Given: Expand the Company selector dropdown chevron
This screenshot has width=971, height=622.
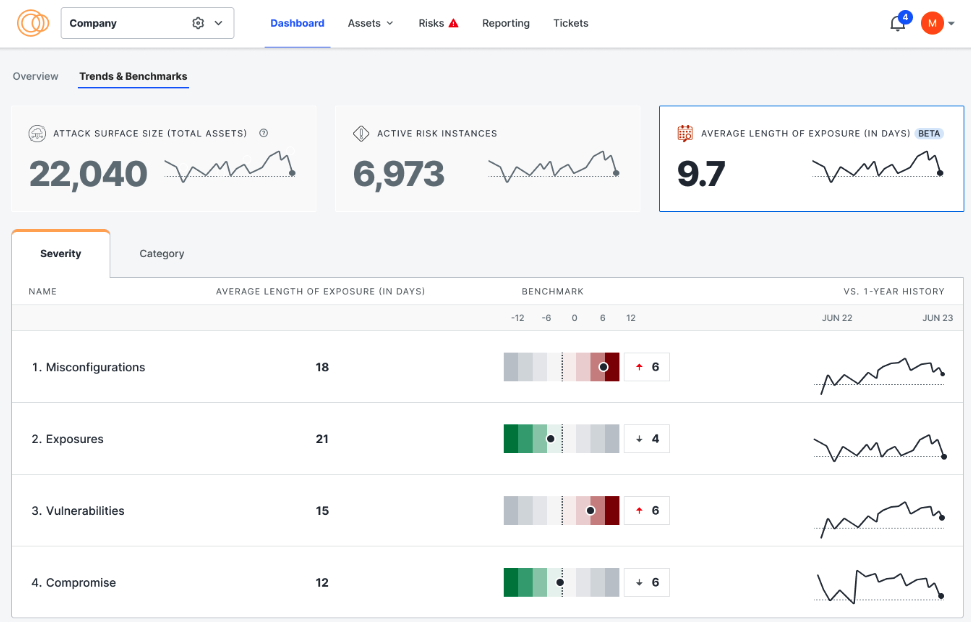Looking at the screenshot, I should click(x=218, y=23).
